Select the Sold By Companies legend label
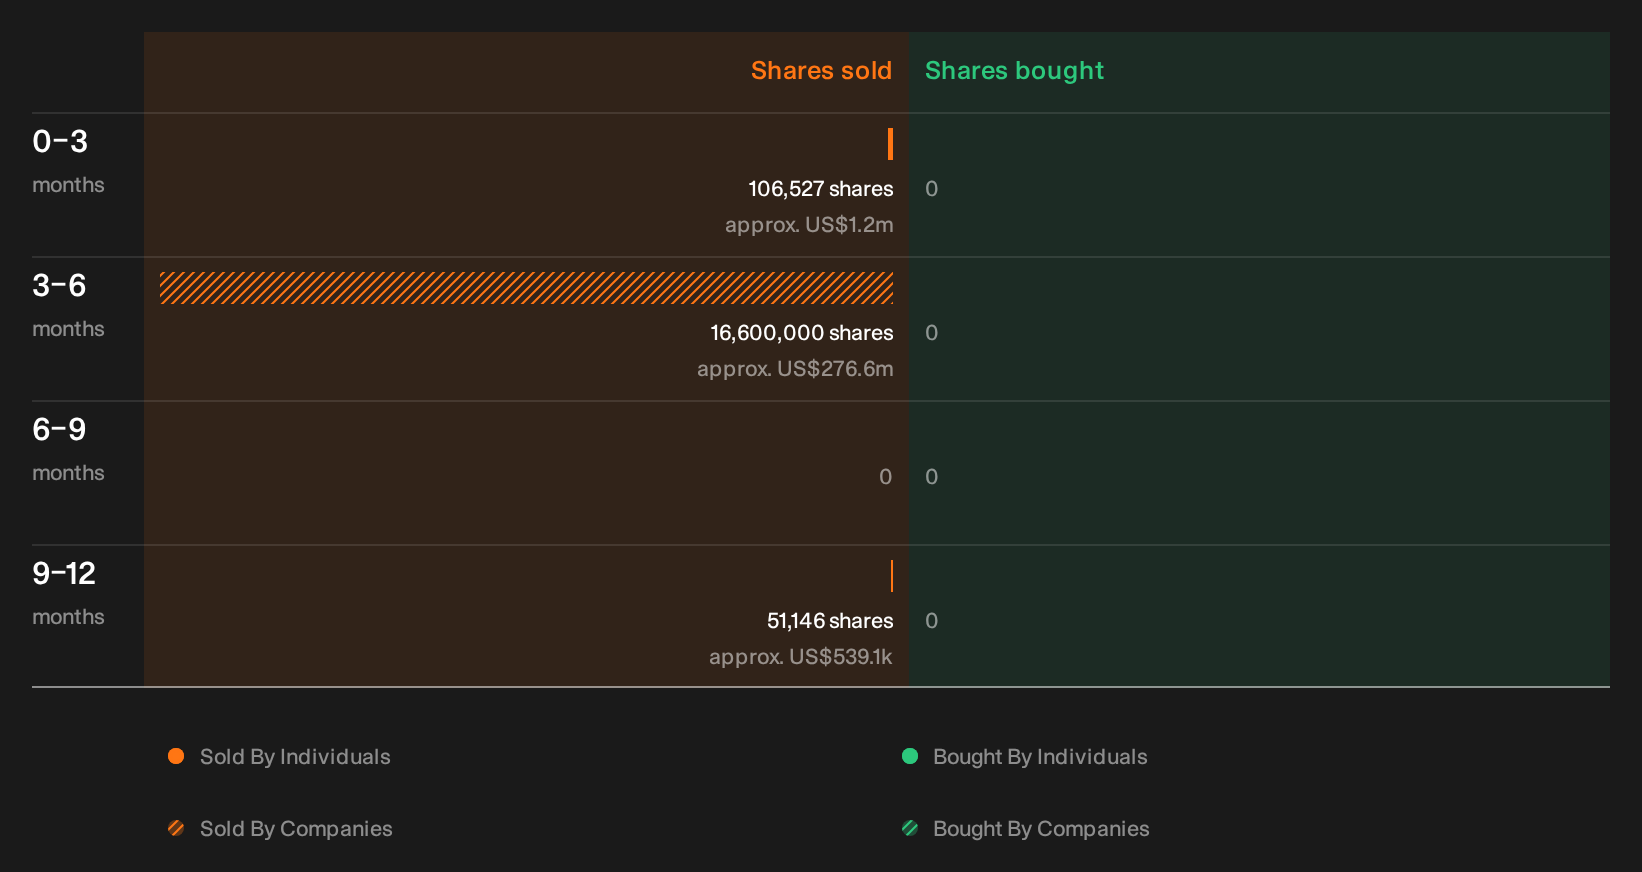 click(x=296, y=829)
